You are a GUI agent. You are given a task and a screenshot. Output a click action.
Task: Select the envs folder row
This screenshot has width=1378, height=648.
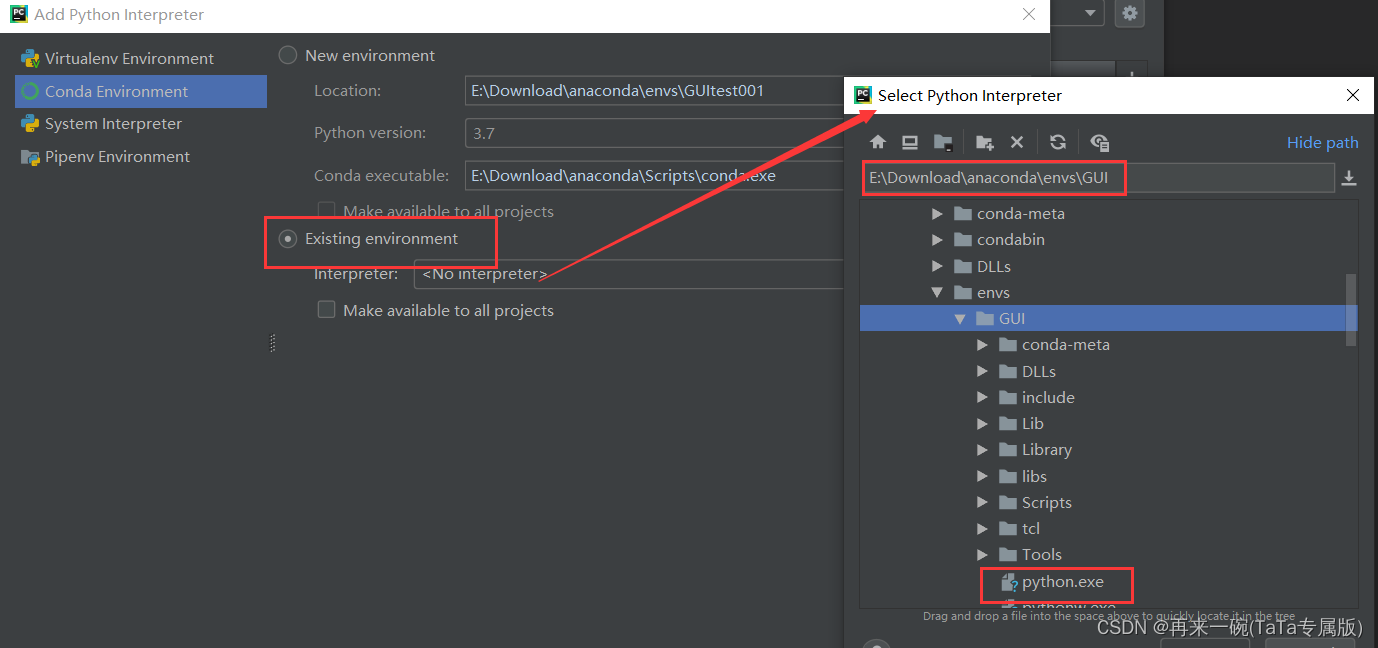tap(1109, 293)
